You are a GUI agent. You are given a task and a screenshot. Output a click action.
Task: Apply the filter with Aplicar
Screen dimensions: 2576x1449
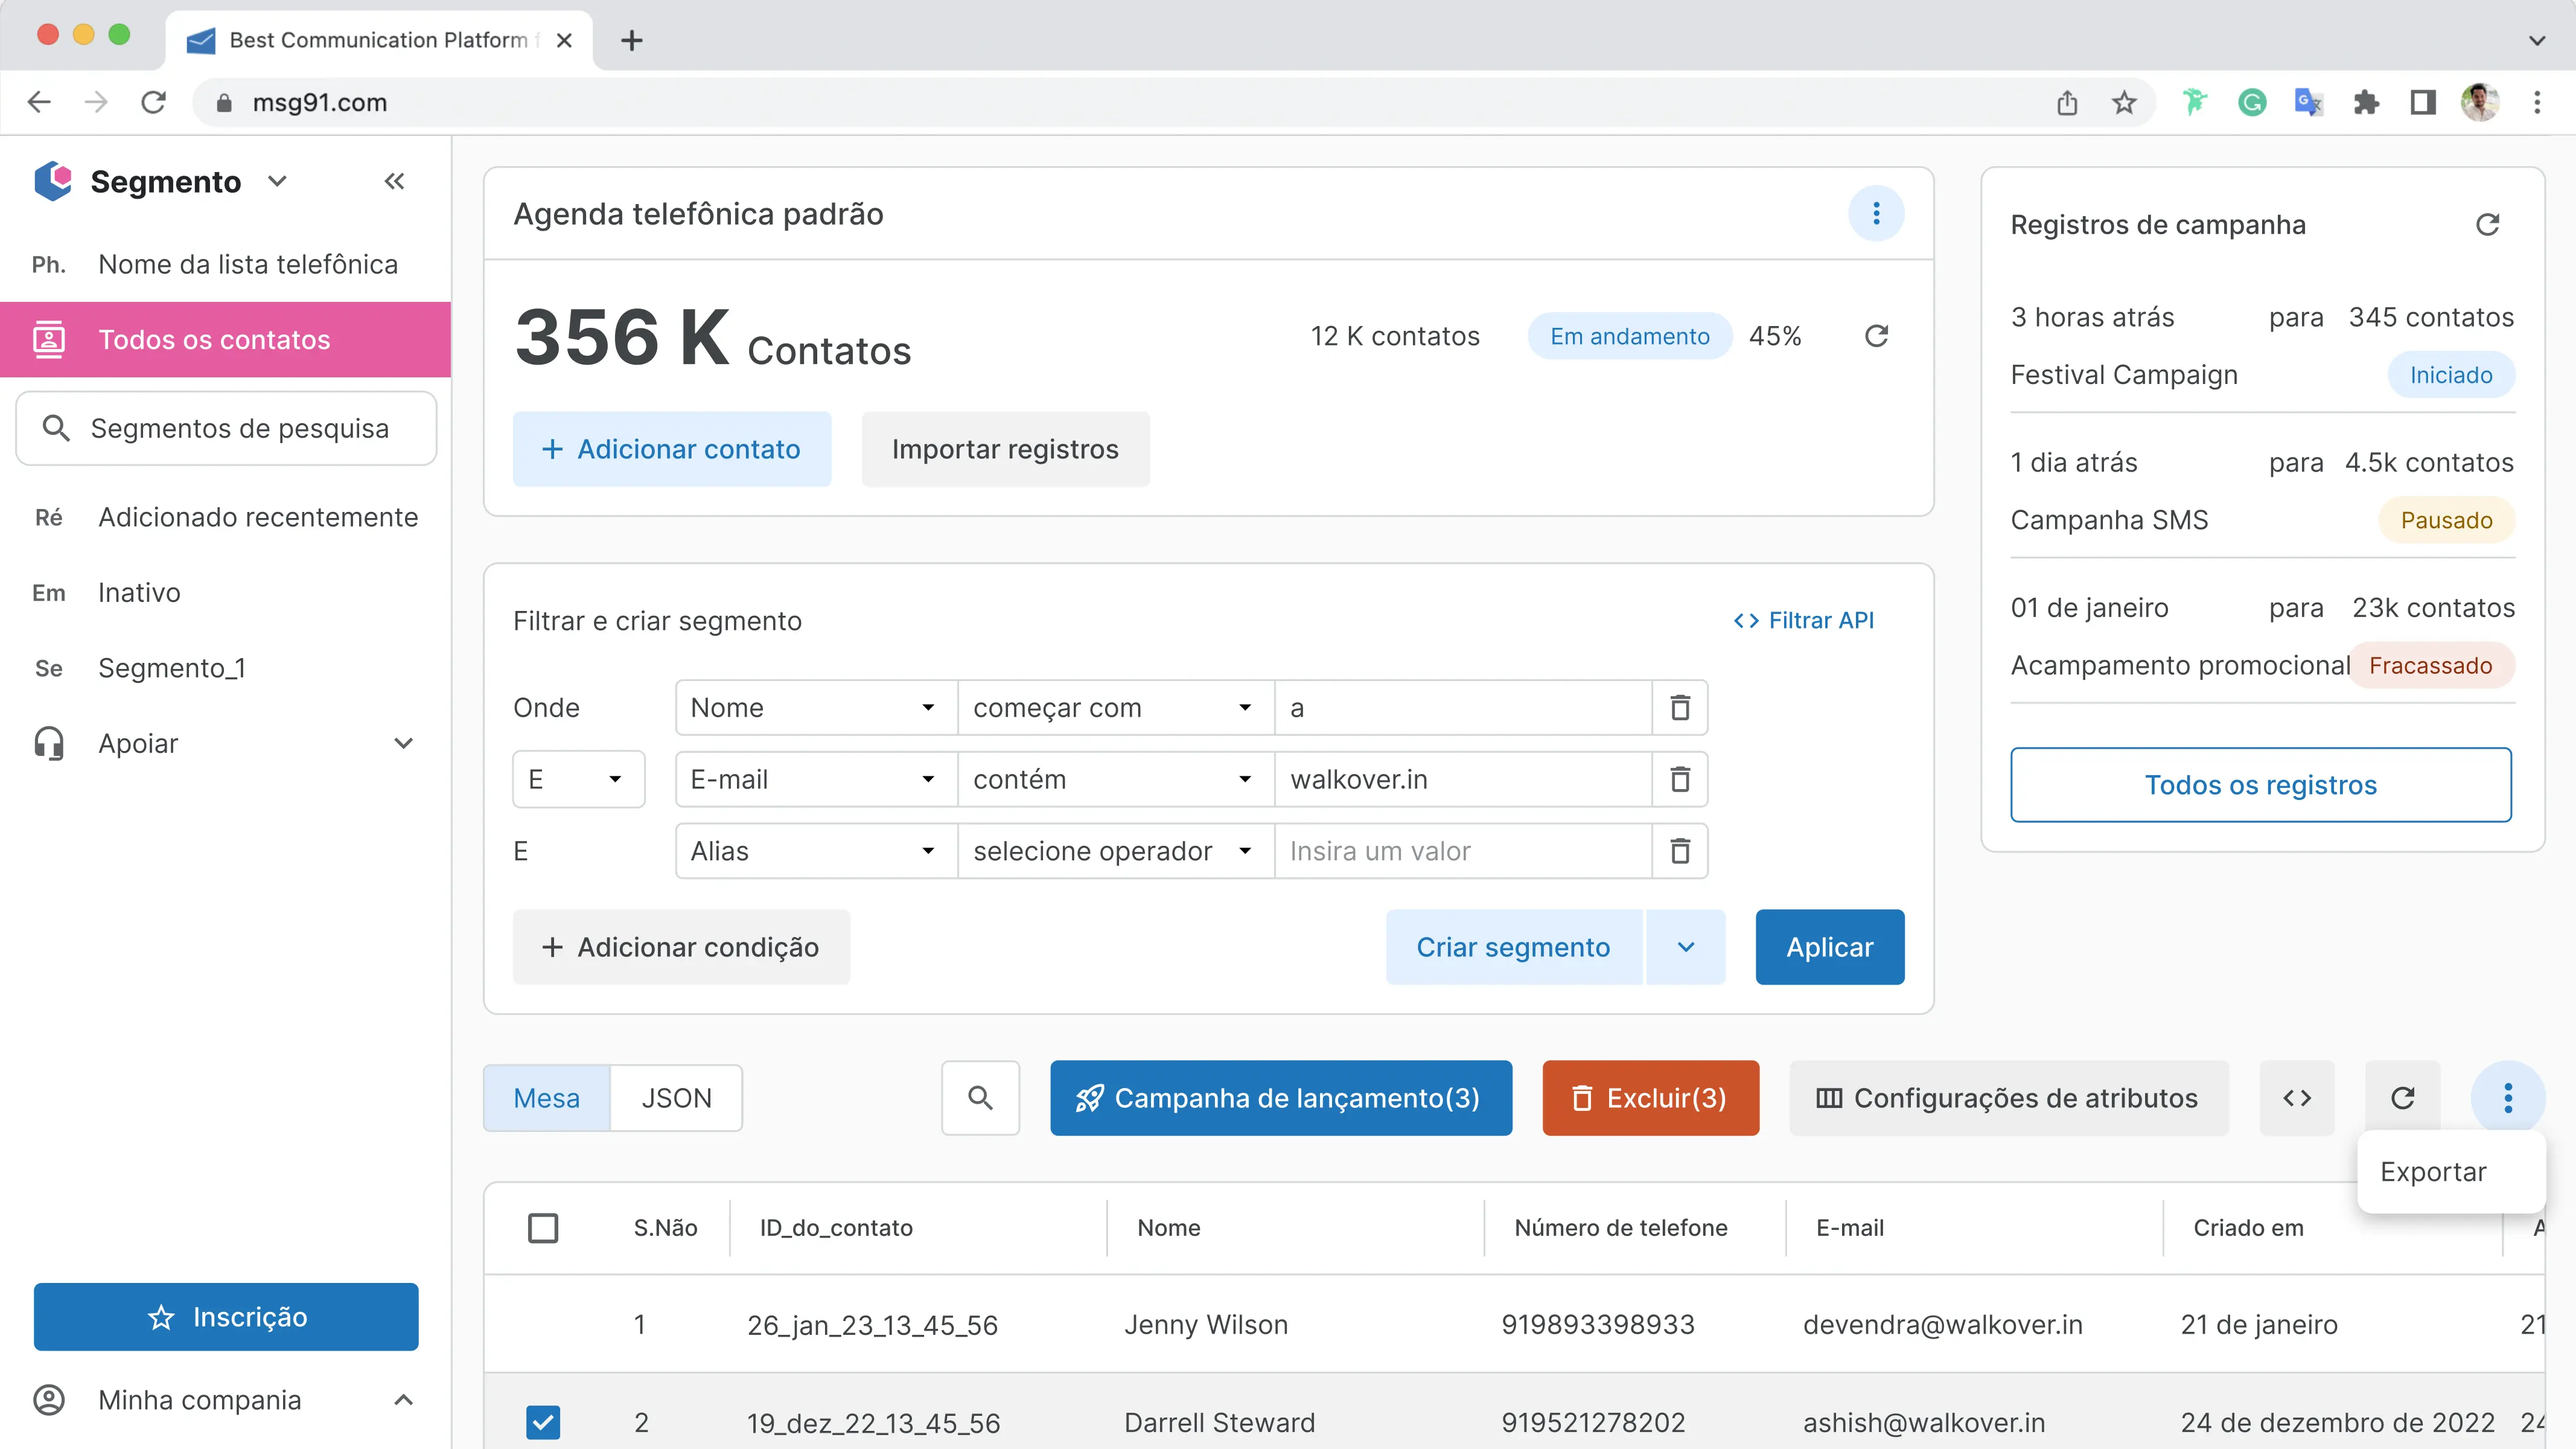[x=1829, y=946]
